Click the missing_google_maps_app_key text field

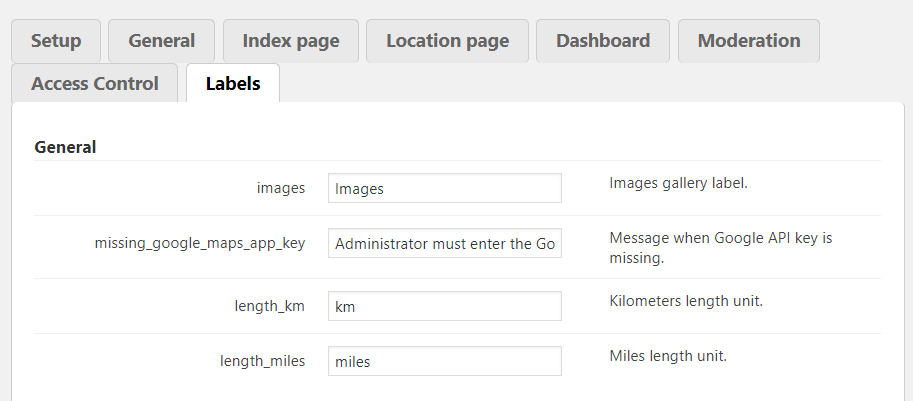coord(444,243)
